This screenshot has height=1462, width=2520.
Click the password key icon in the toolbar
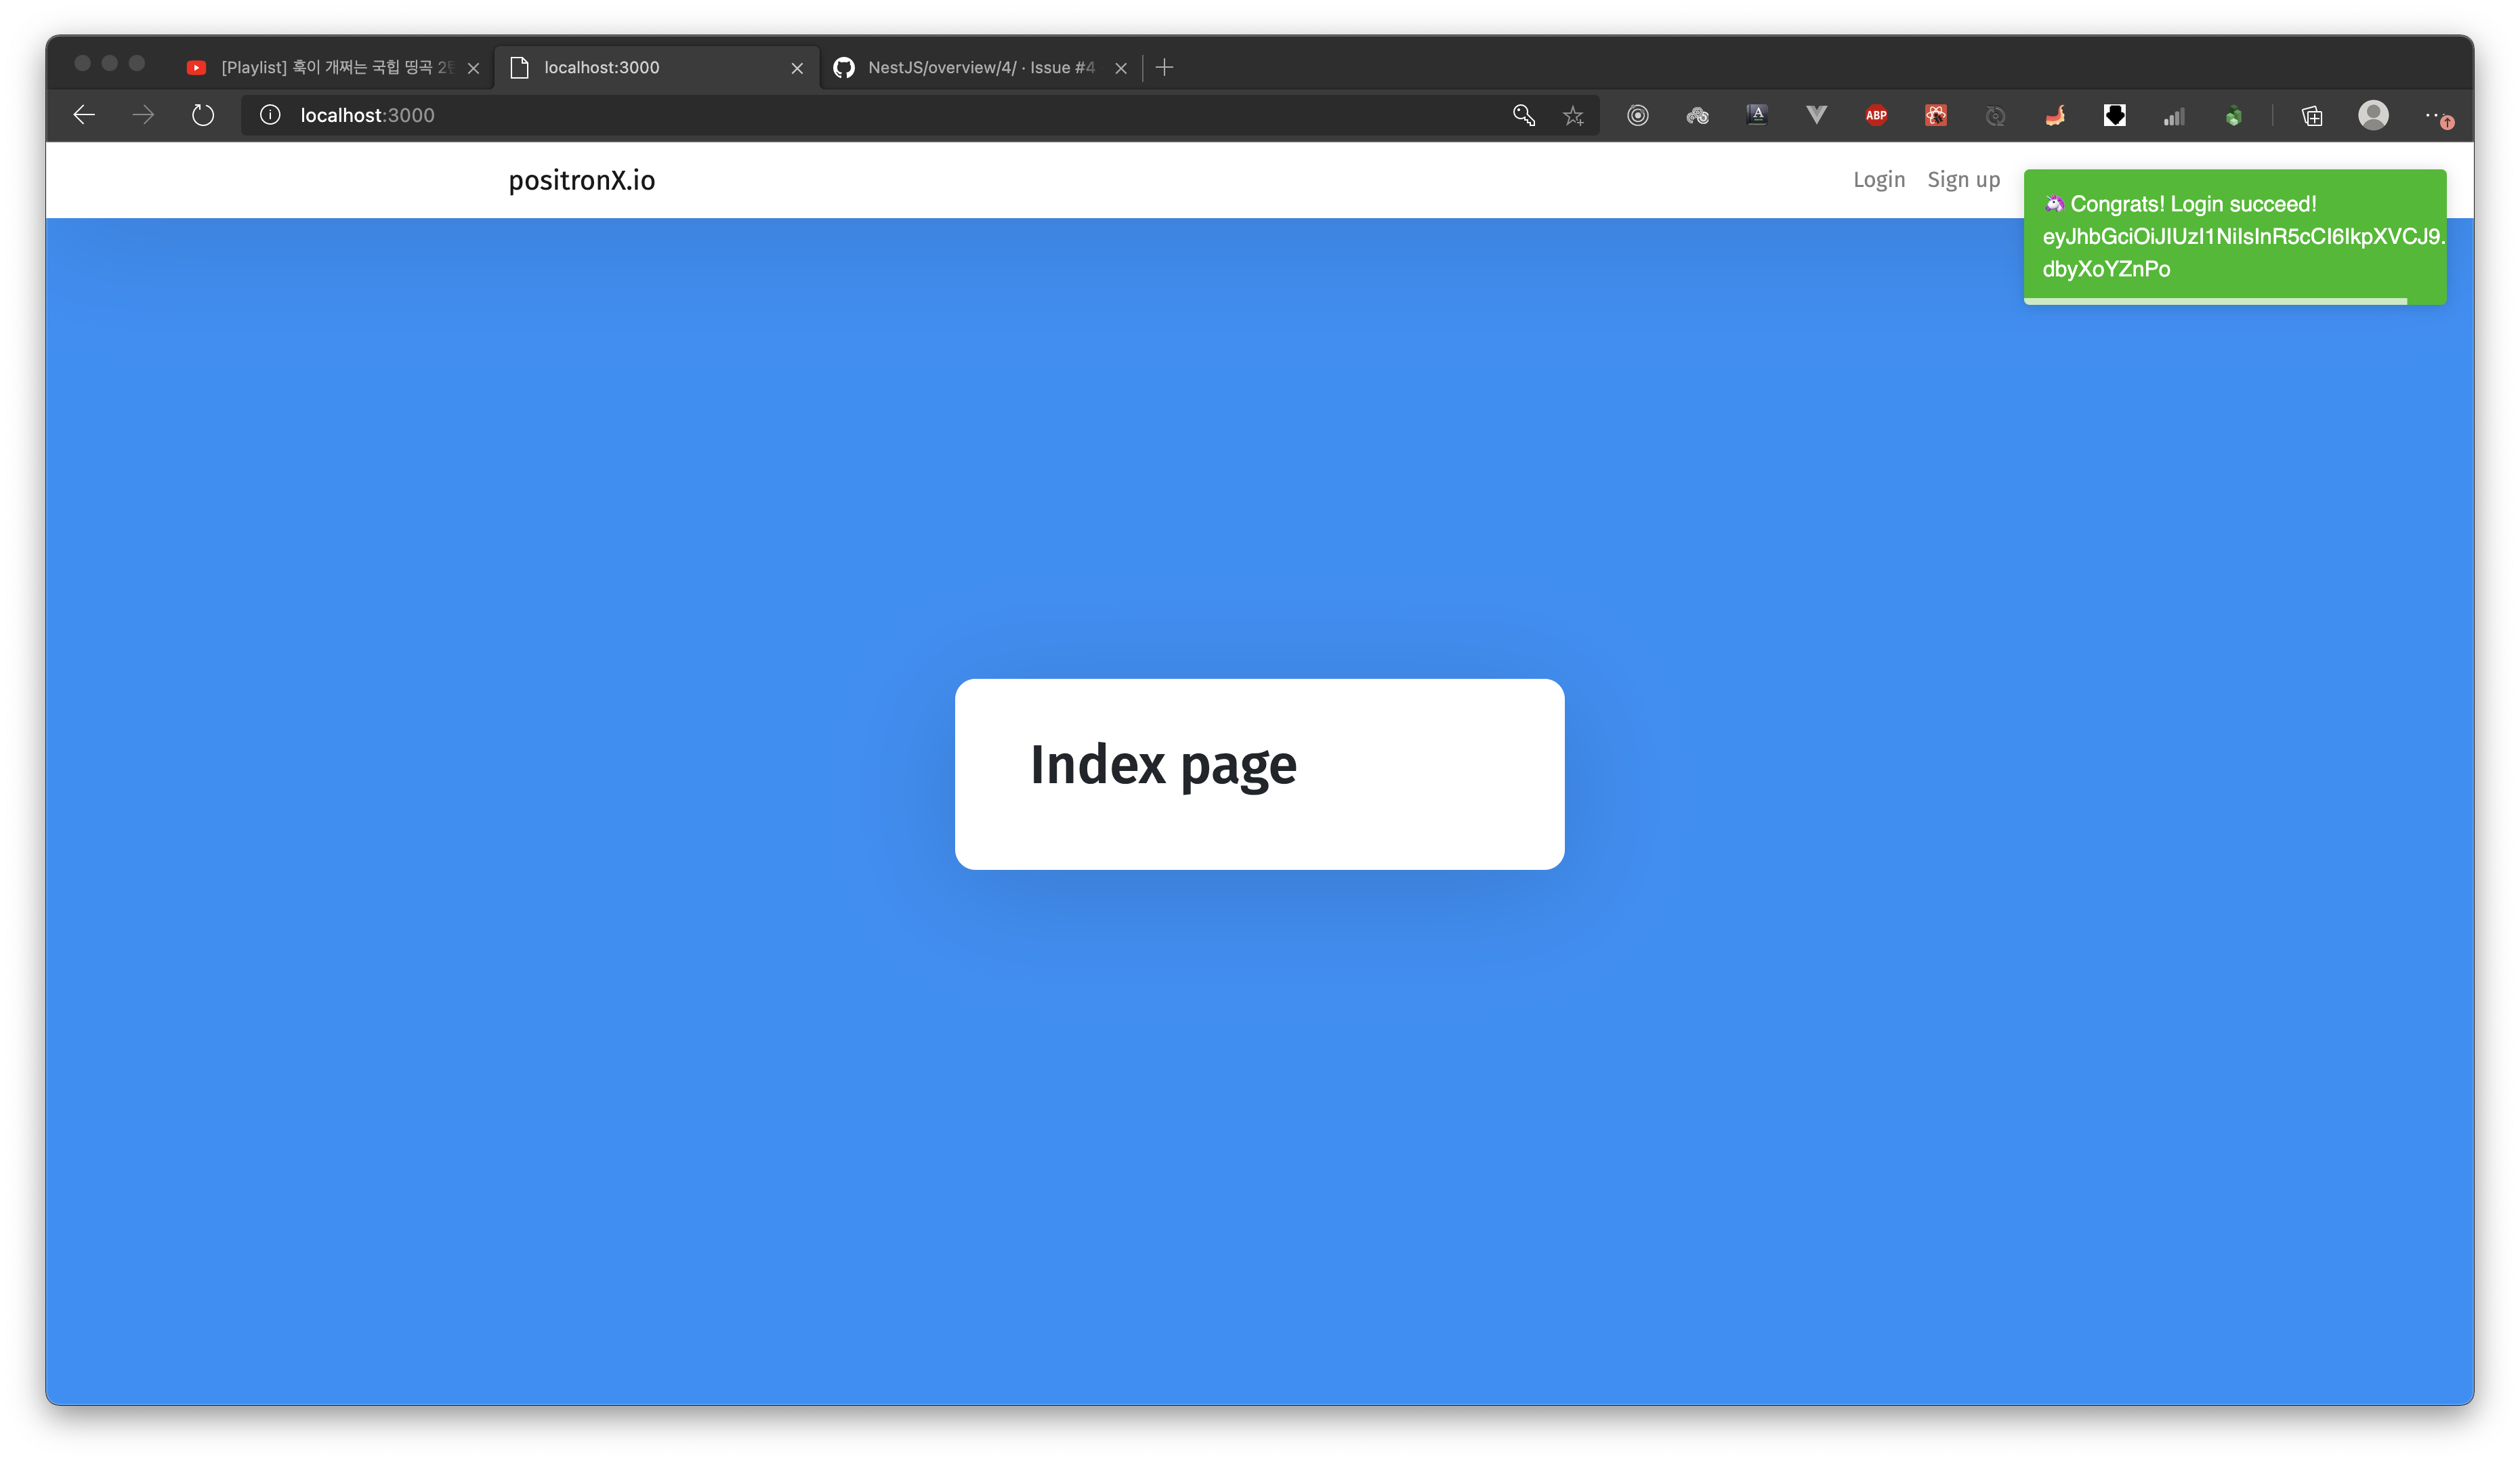pyautogui.click(x=1524, y=115)
